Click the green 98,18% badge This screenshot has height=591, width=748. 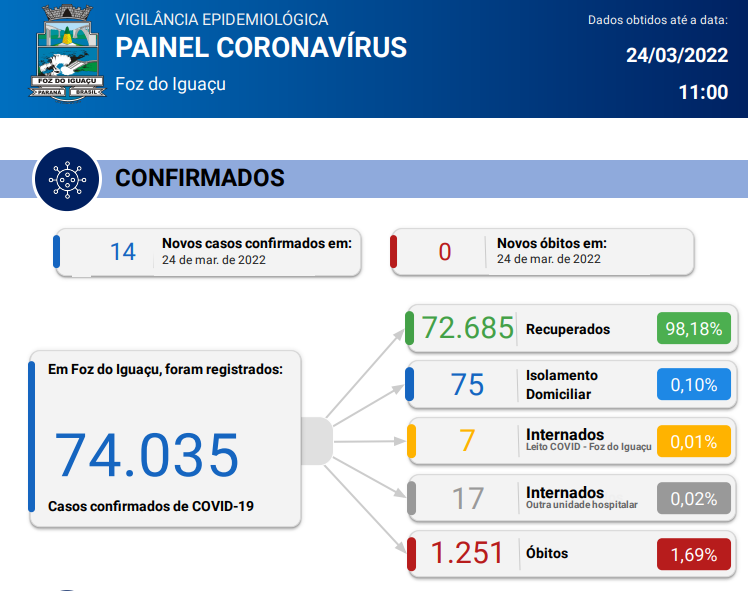pyautogui.click(x=694, y=328)
